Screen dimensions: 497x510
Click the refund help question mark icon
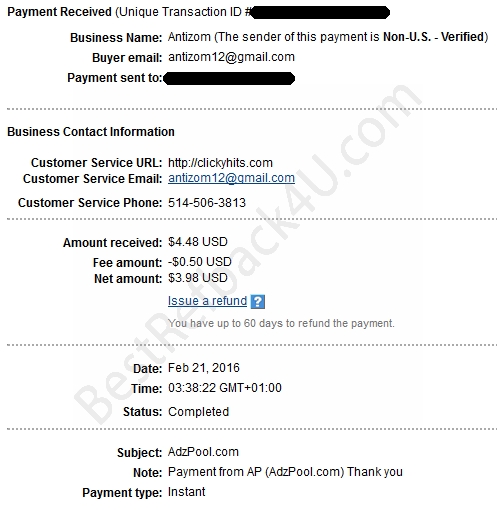coord(258,302)
